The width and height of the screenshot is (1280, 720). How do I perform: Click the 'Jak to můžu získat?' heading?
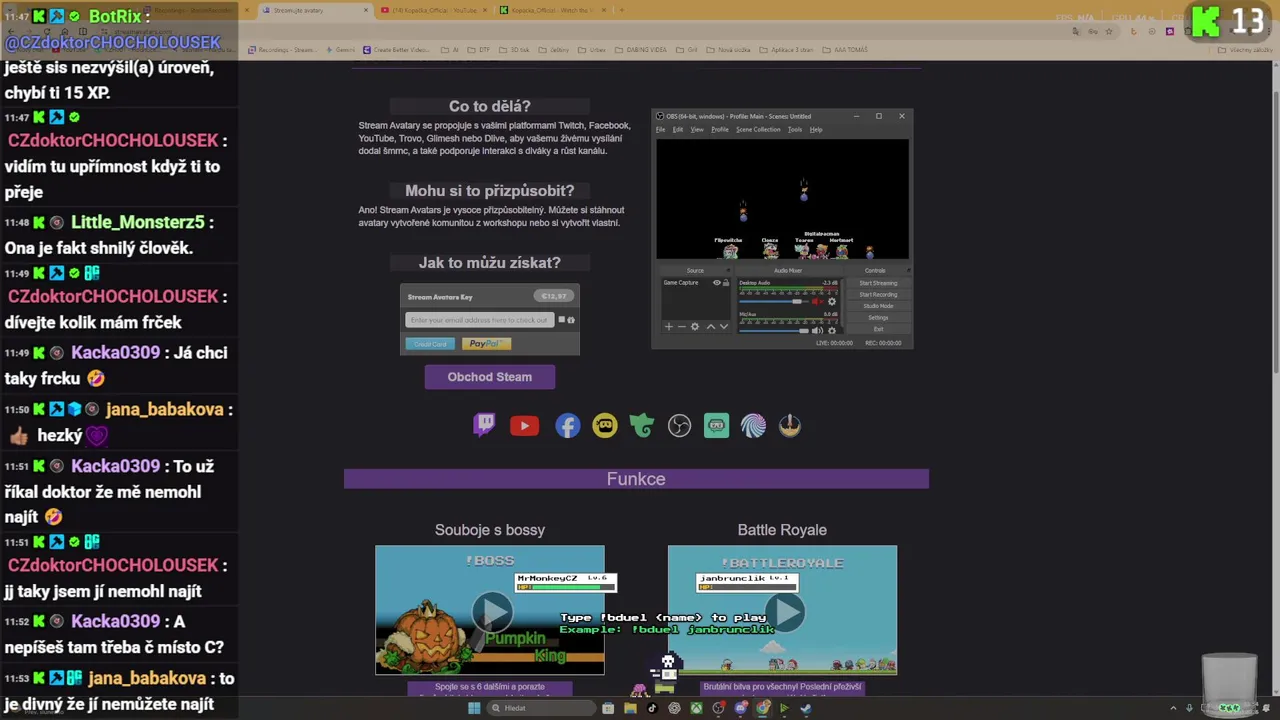click(x=489, y=262)
